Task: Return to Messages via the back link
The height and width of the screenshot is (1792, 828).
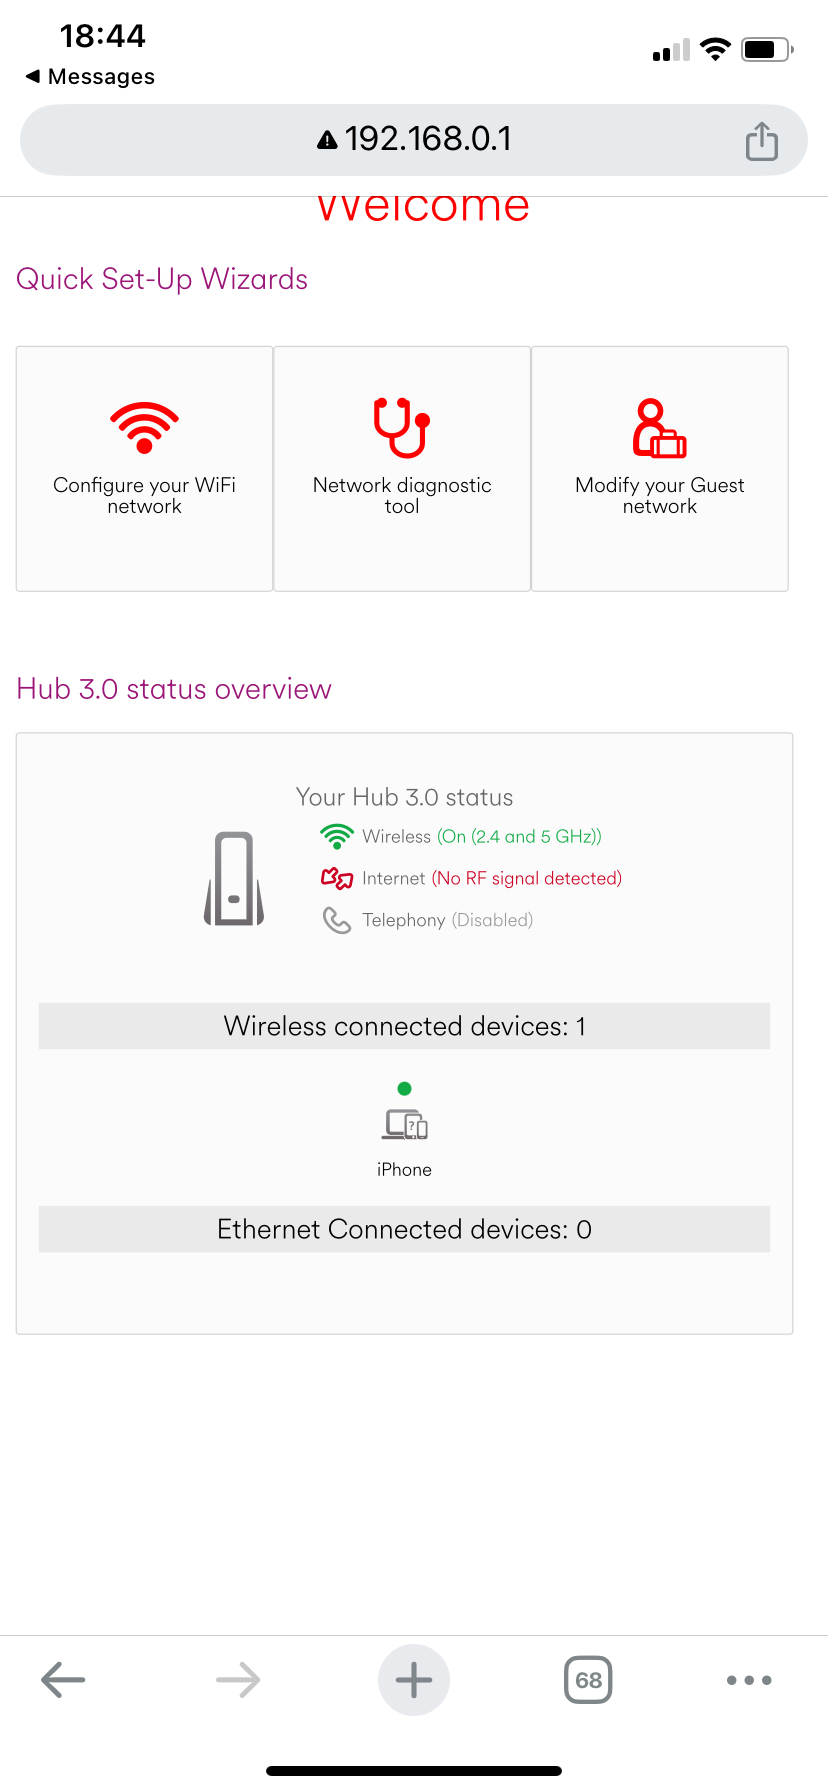Action: [x=88, y=76]
